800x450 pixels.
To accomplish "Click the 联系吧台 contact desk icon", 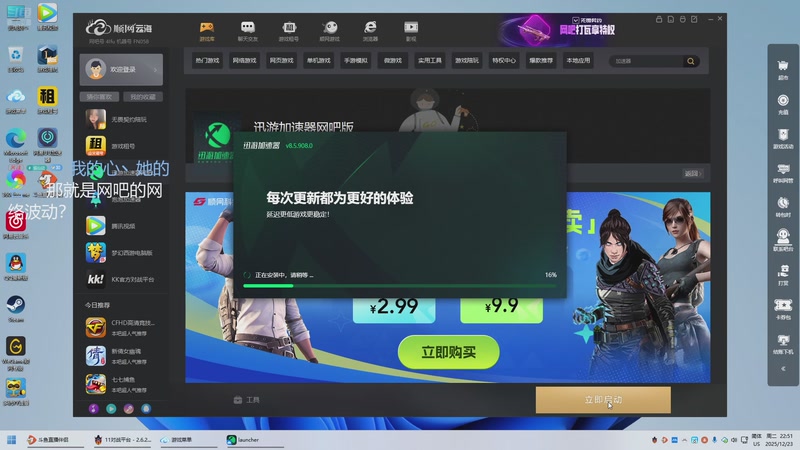I will [783, 241].
